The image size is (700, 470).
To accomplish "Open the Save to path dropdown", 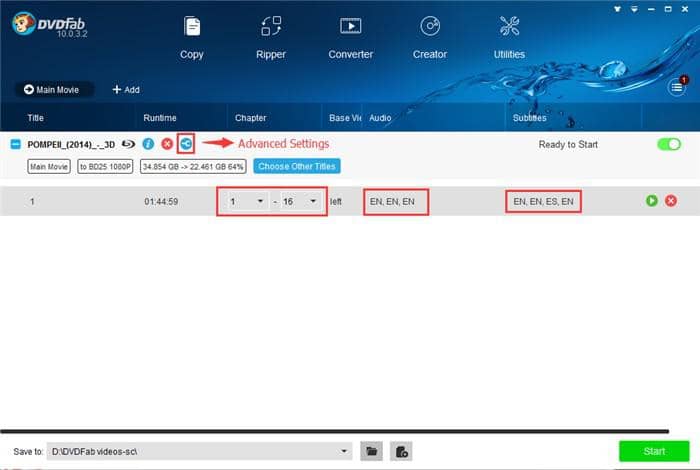I will coord(344,451).
